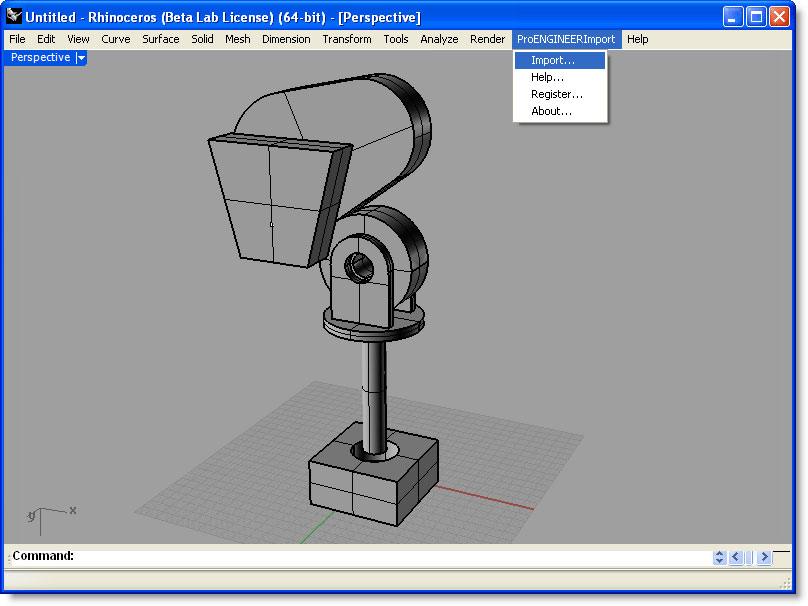The height and width of the screenshot is (606, 808).
Task: Open the Dimension menu
Action: [x=286, y=39]
